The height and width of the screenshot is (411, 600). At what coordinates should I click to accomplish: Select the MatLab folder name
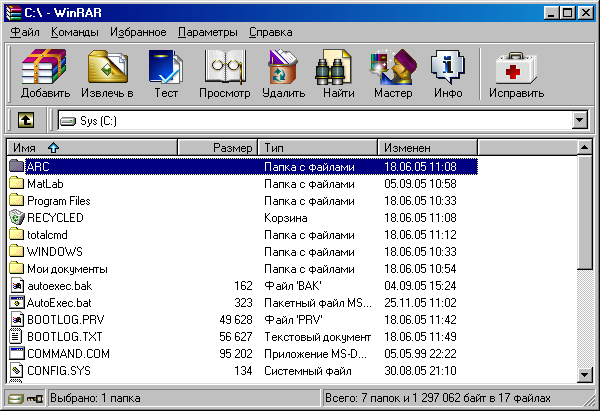coord(45,184)
